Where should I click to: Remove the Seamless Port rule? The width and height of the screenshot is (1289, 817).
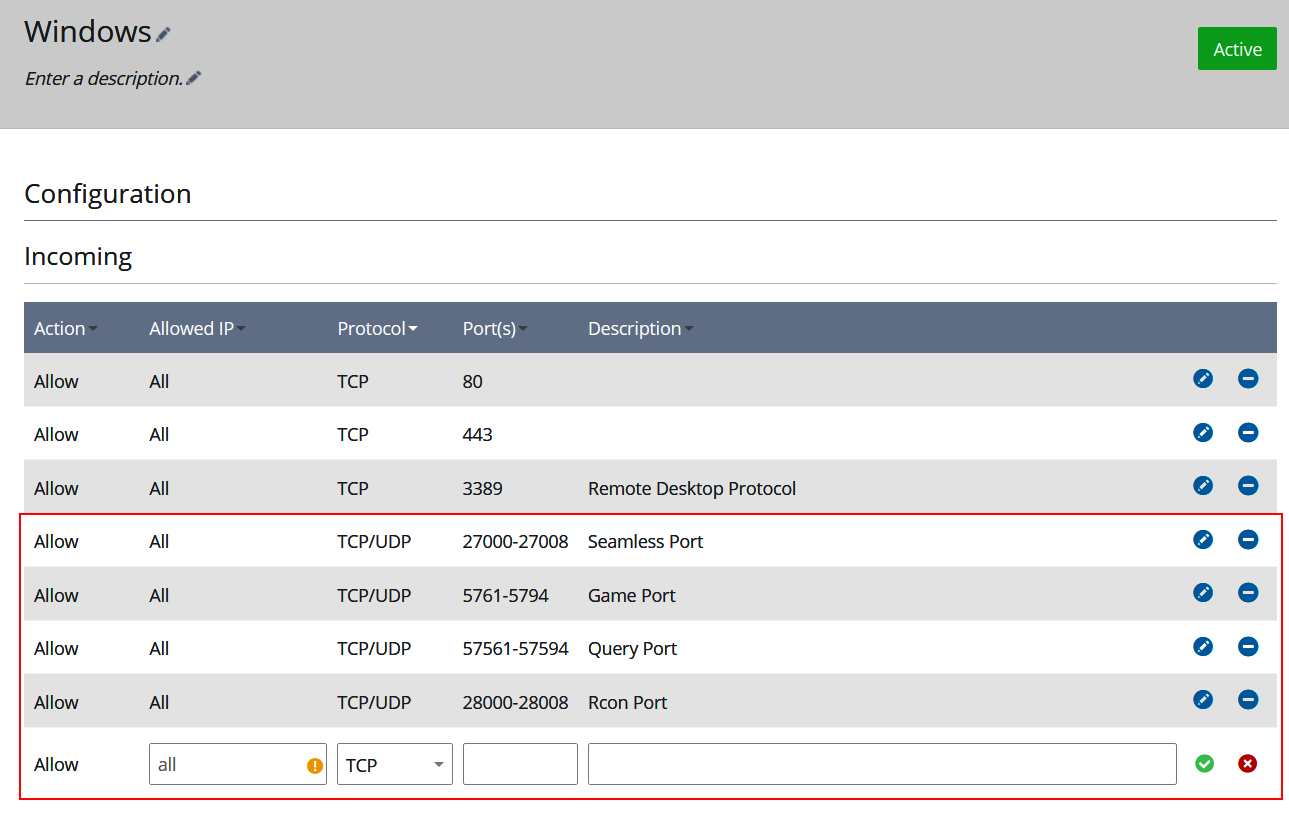(x=1248, y=539)
